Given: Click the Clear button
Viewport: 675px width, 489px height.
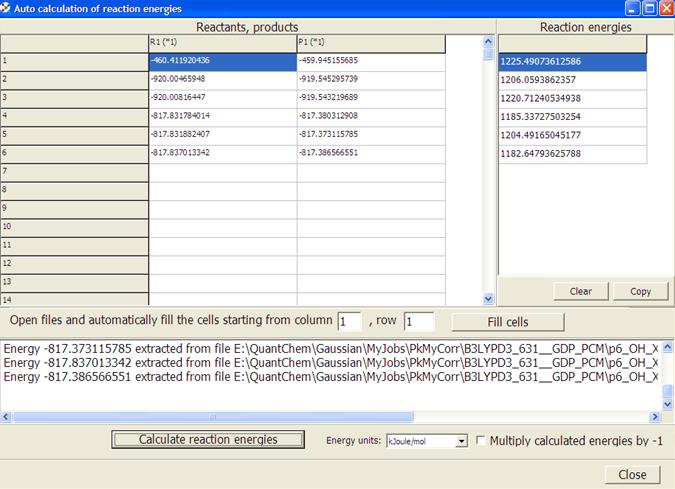Looking at the screenshot, I should point(581,292).
